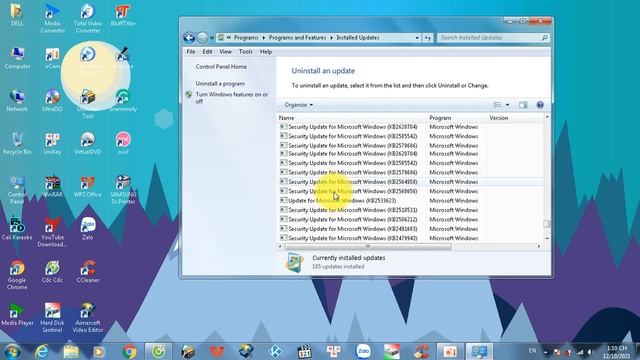
Task: Open Turn Windows features on or off
Action: [x=232, y=98]
